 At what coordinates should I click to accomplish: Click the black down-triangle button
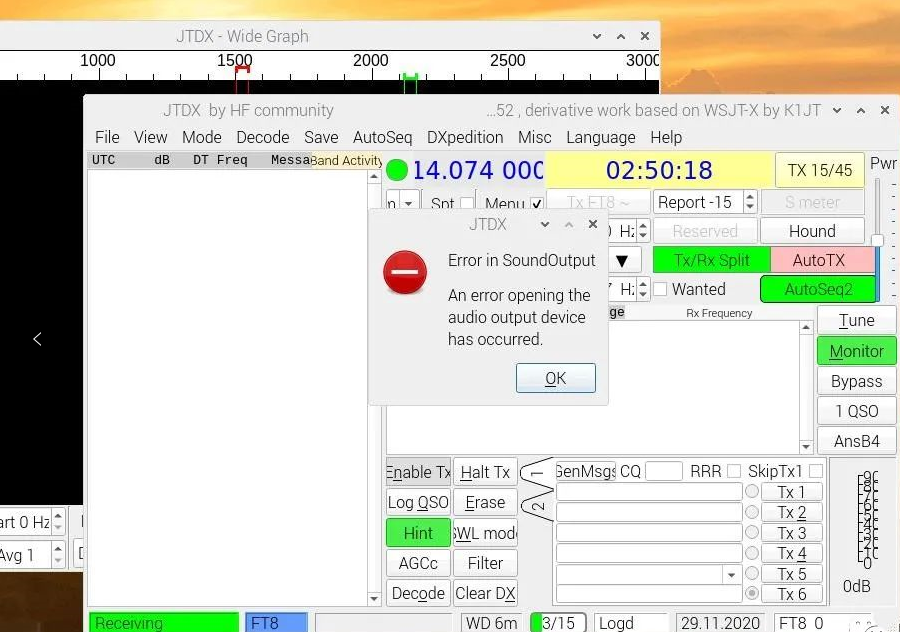click(621, 260)
